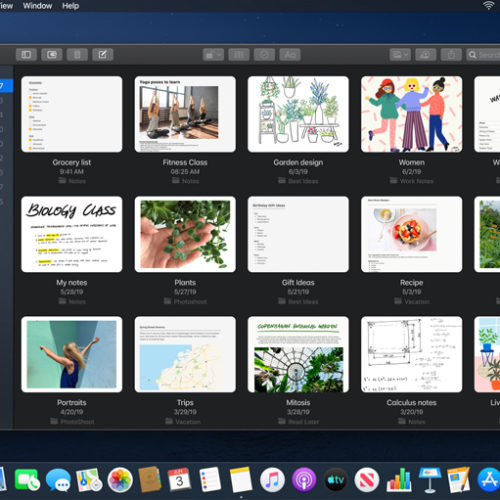This screenshot has height=500, width=500.
Task: Click the 'Garden design' title text
Action: (x=298, y=162)
